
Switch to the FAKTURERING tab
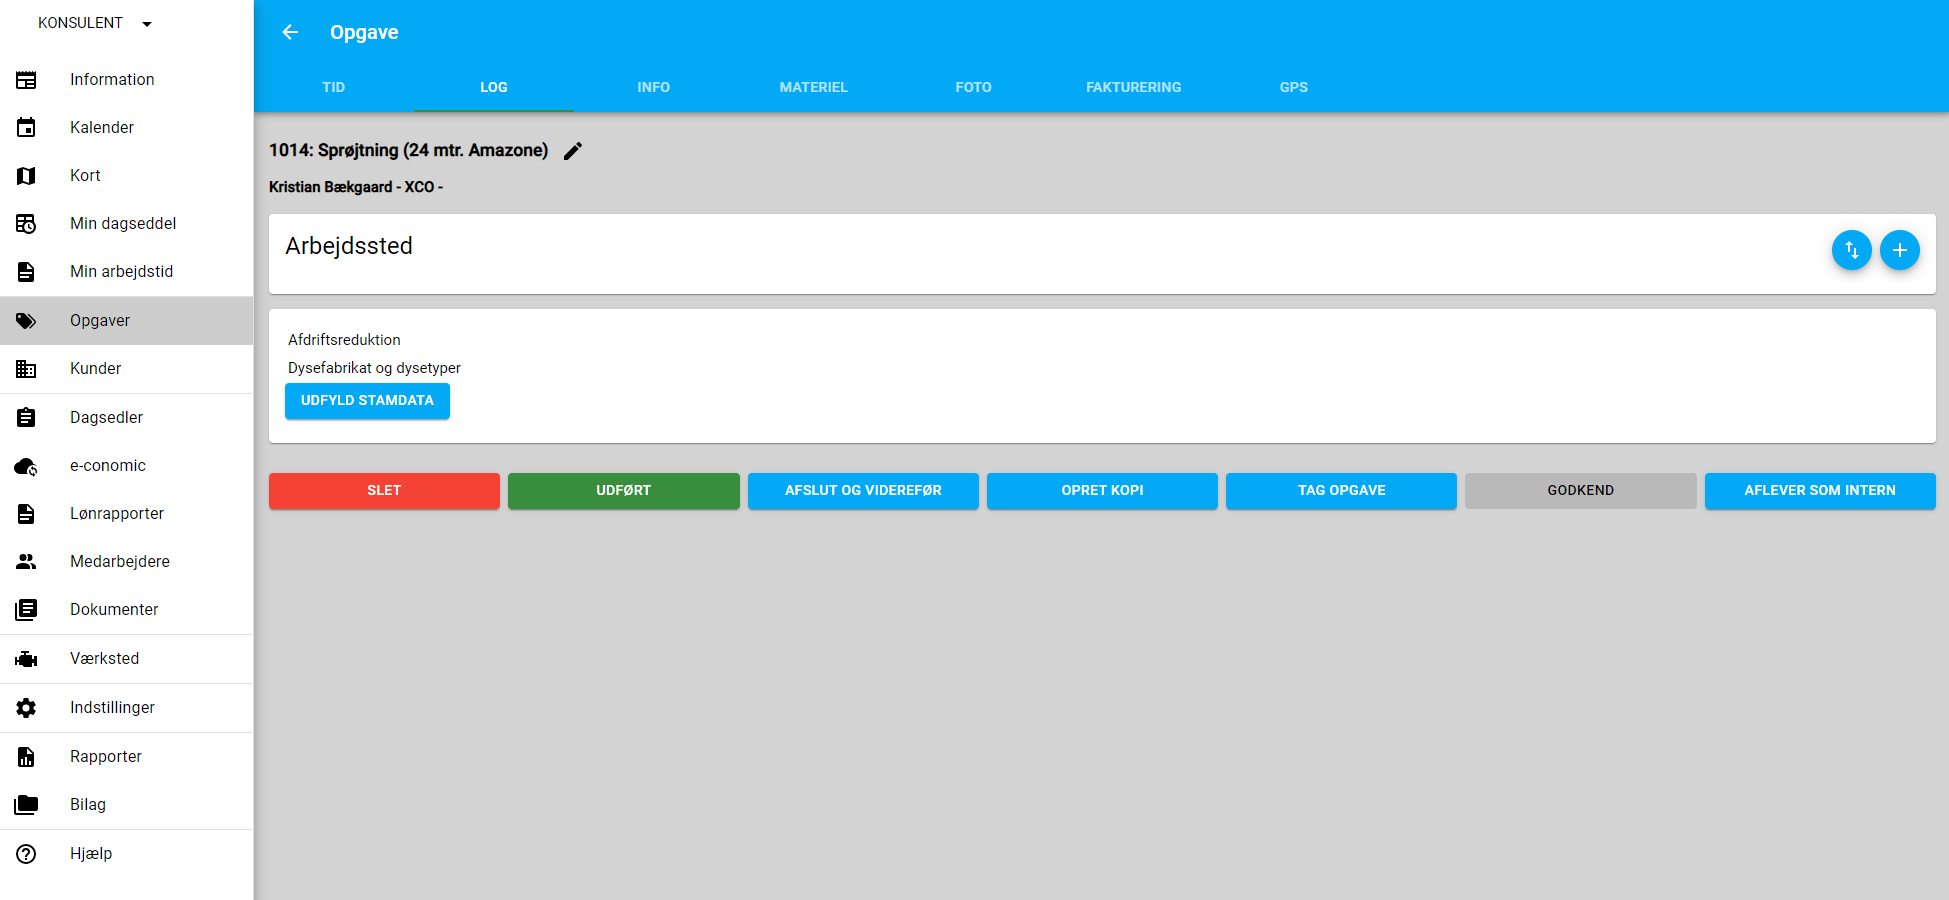pos(1134,87)
